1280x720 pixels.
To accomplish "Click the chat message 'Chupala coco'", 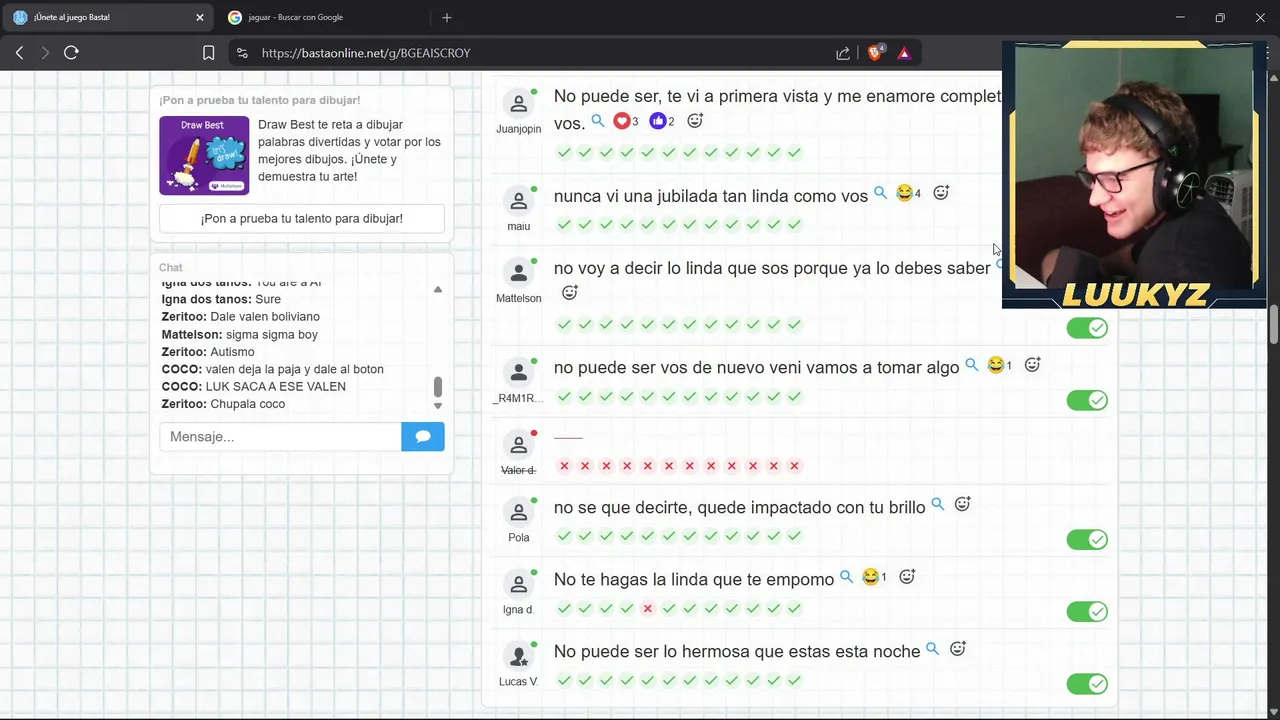I will point(248,404).
